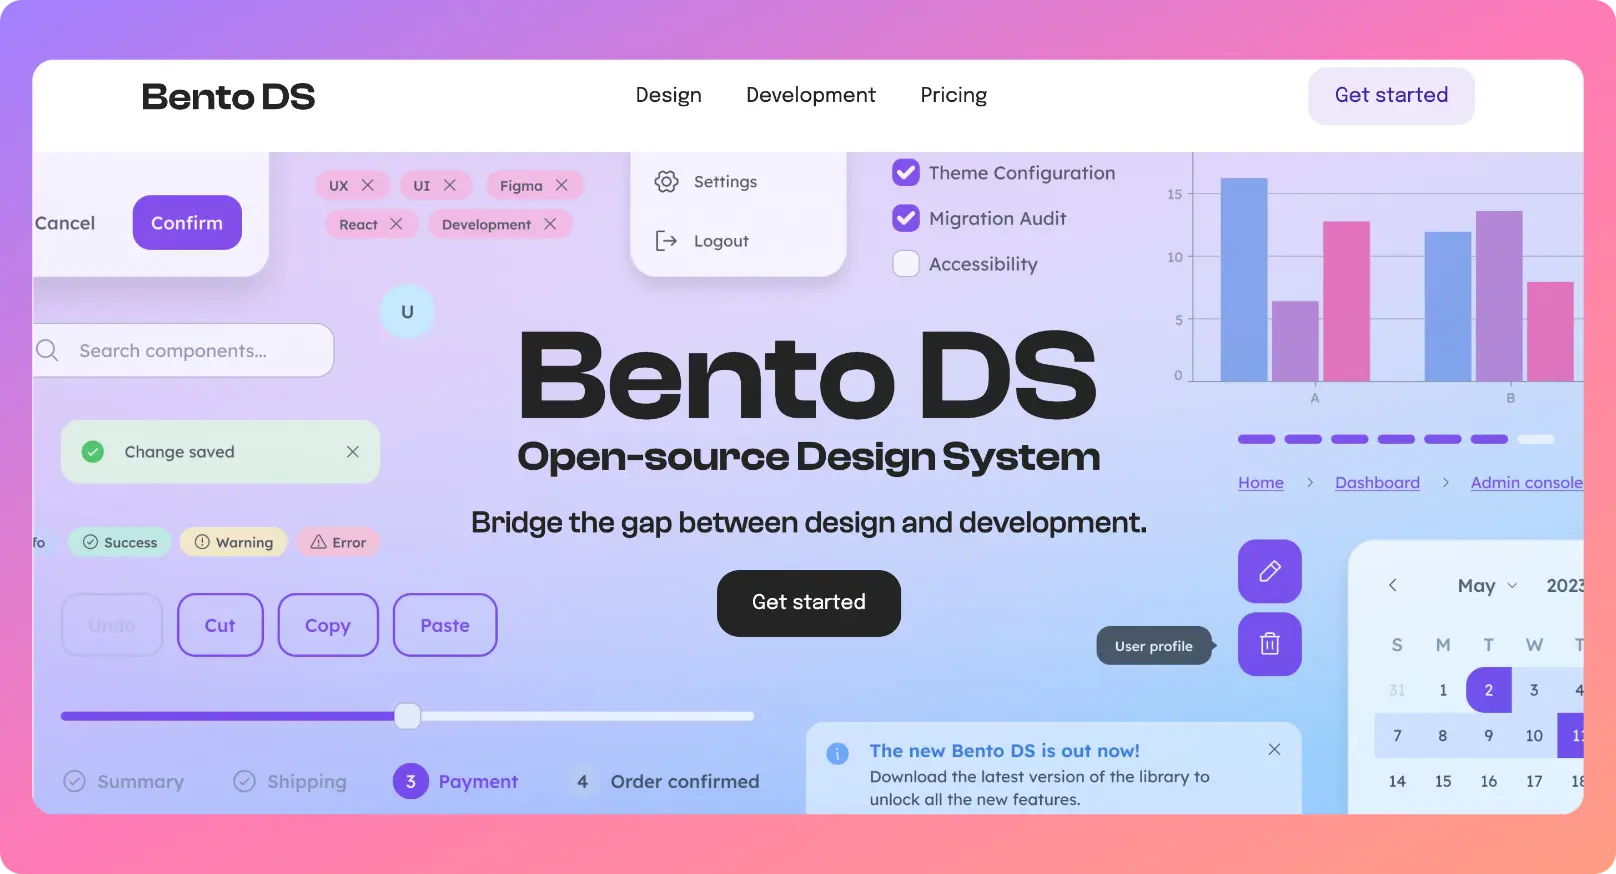The height and width of the screenshot is (874, 1616).
Task: Remove the Figma tag chip
Action: tap(562, 185)
